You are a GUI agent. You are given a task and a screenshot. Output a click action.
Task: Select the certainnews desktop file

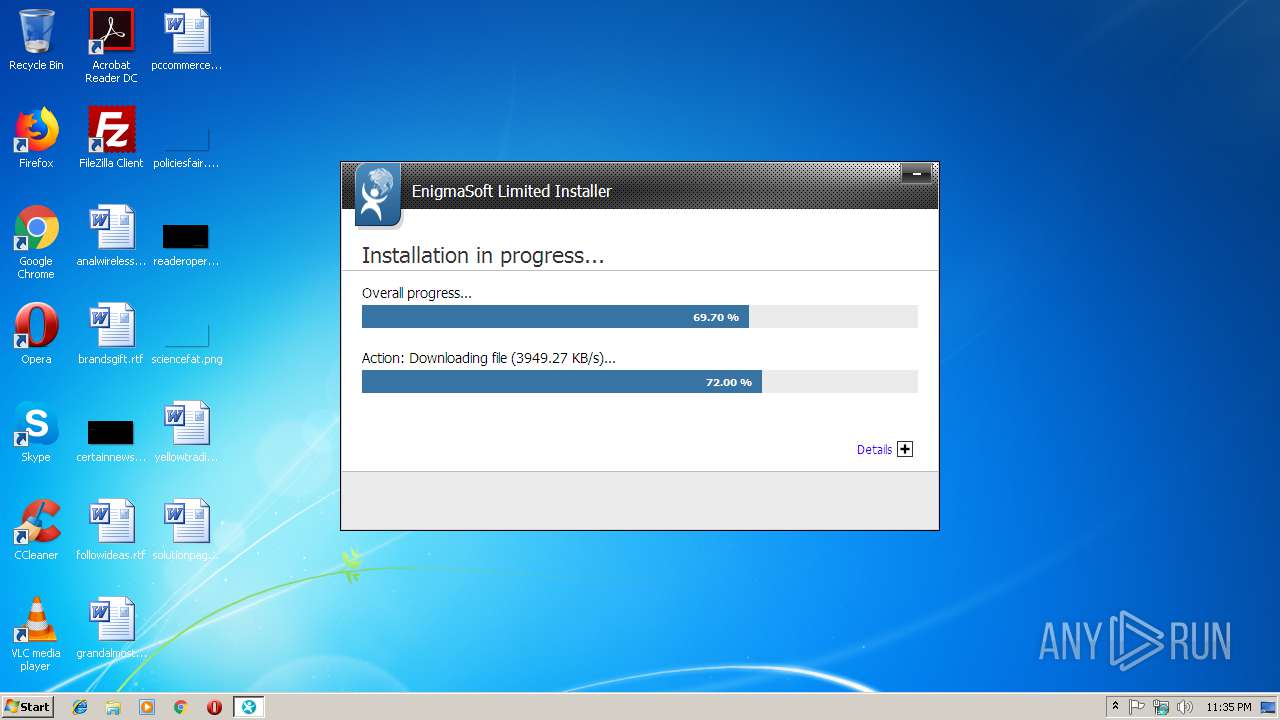[x=111, y=441]
